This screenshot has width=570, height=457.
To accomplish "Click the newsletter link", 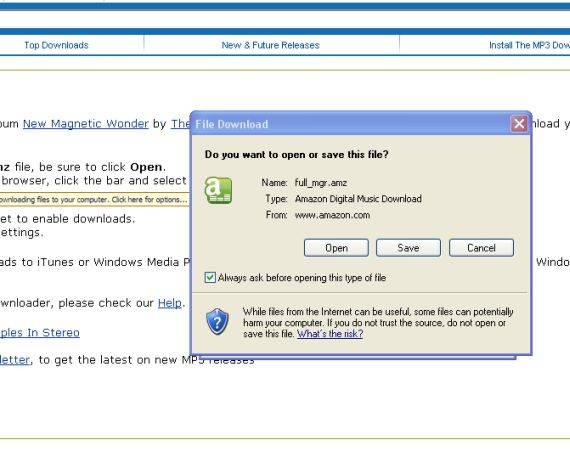I will tap(15, 360).
